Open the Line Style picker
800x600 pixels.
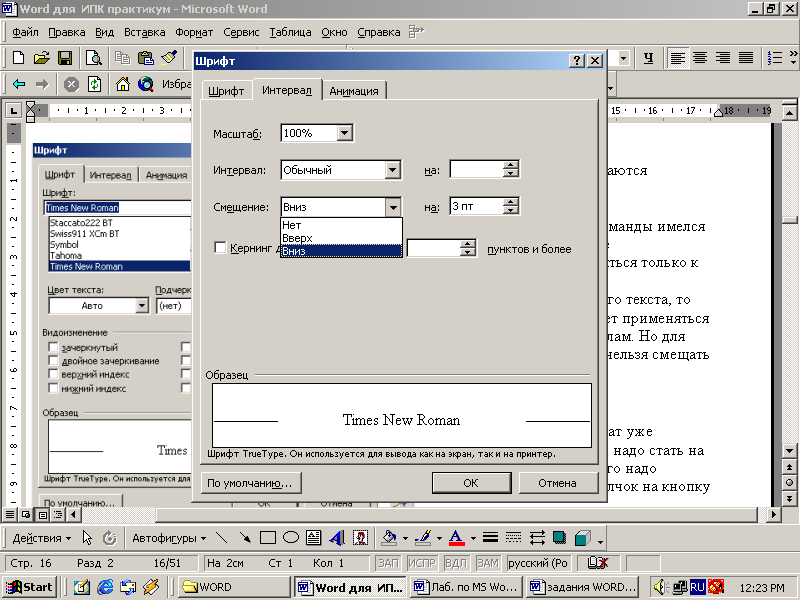pos(490,538)
